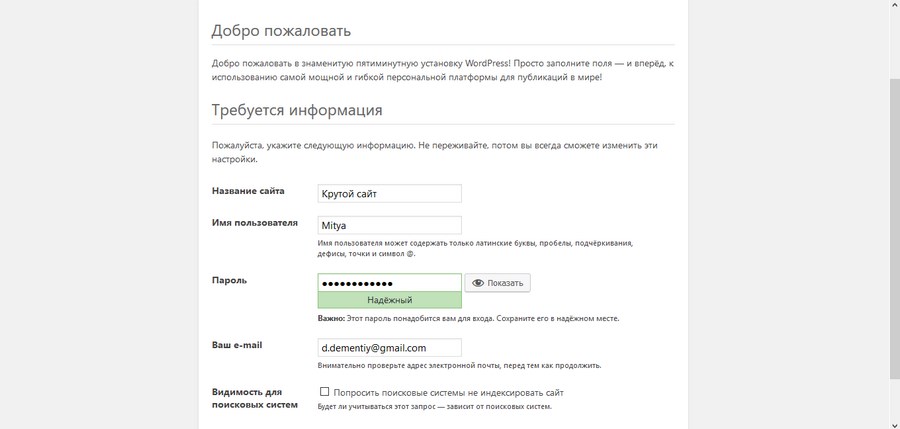Click into the username field 'Mitya'
This screenshot has width=900, height=429.
coord(389,225)
